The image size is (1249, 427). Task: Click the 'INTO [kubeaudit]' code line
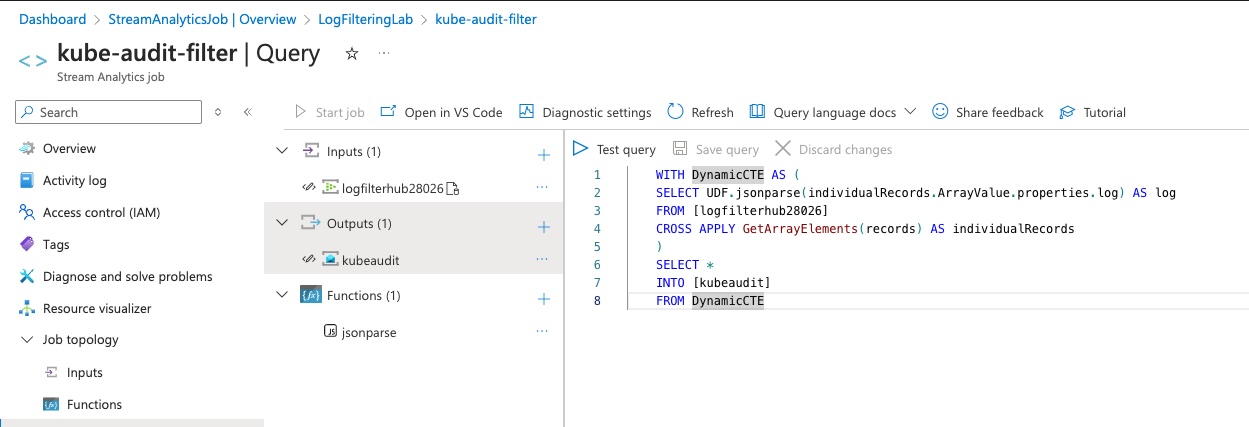pyautogui.click(x=713, y=283)
